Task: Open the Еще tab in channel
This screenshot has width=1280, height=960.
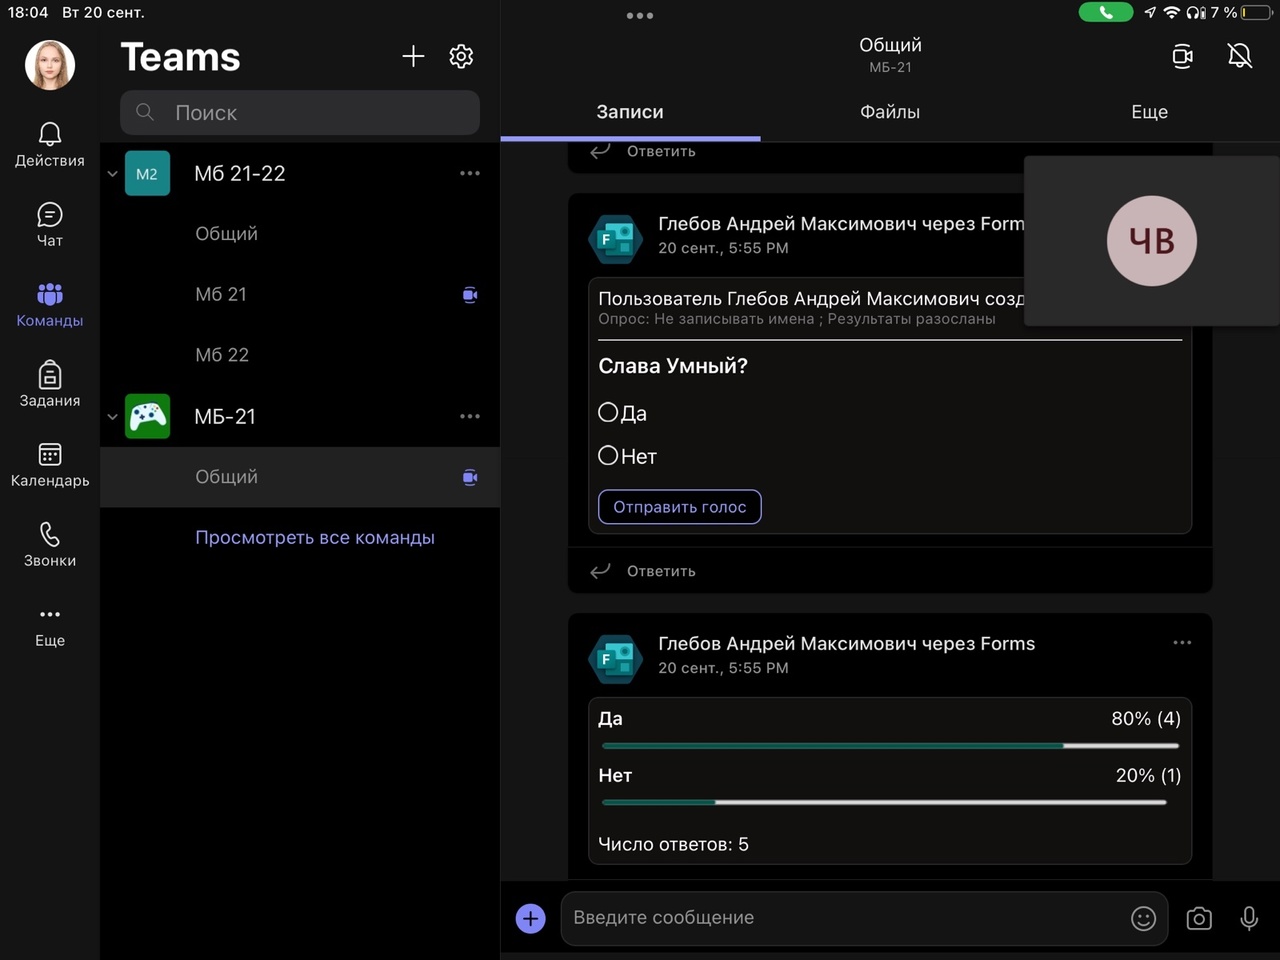Action: 1149,112
